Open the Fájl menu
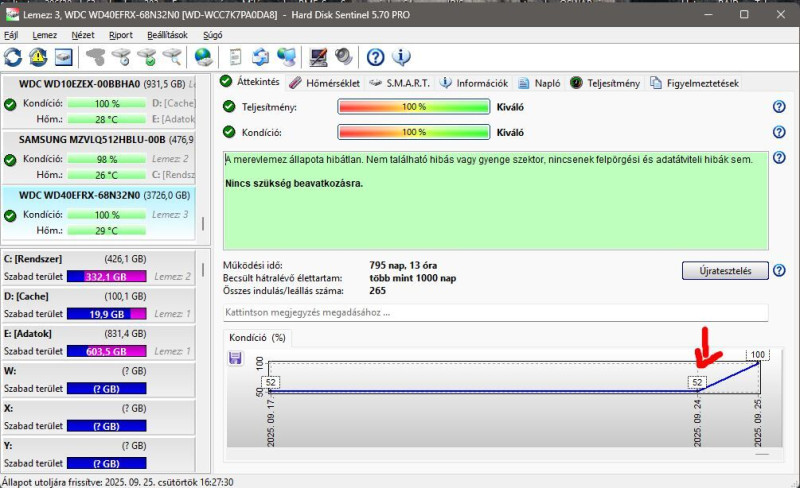 (x=11, y=35)
